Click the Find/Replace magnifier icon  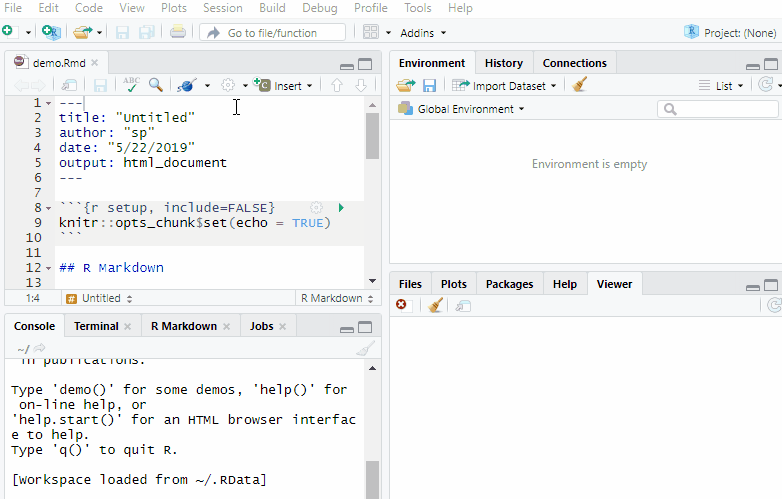(156, 85)
